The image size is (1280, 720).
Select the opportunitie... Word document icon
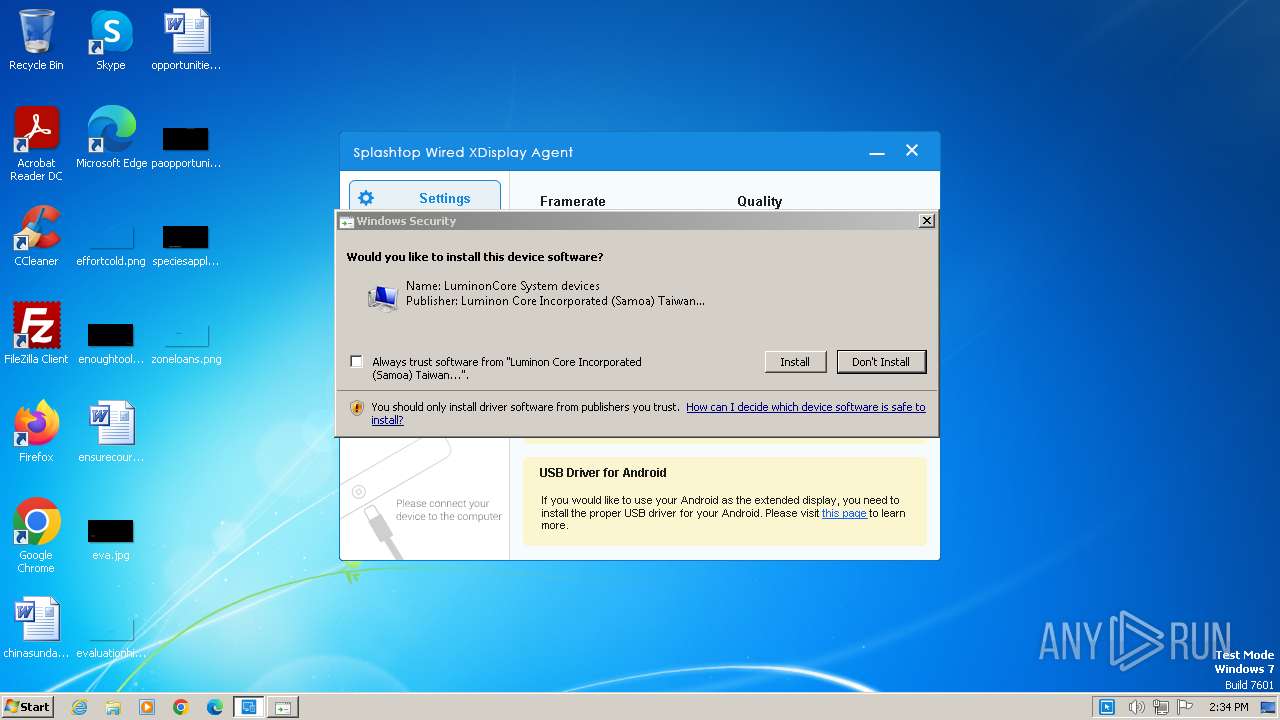click(186, 40)
